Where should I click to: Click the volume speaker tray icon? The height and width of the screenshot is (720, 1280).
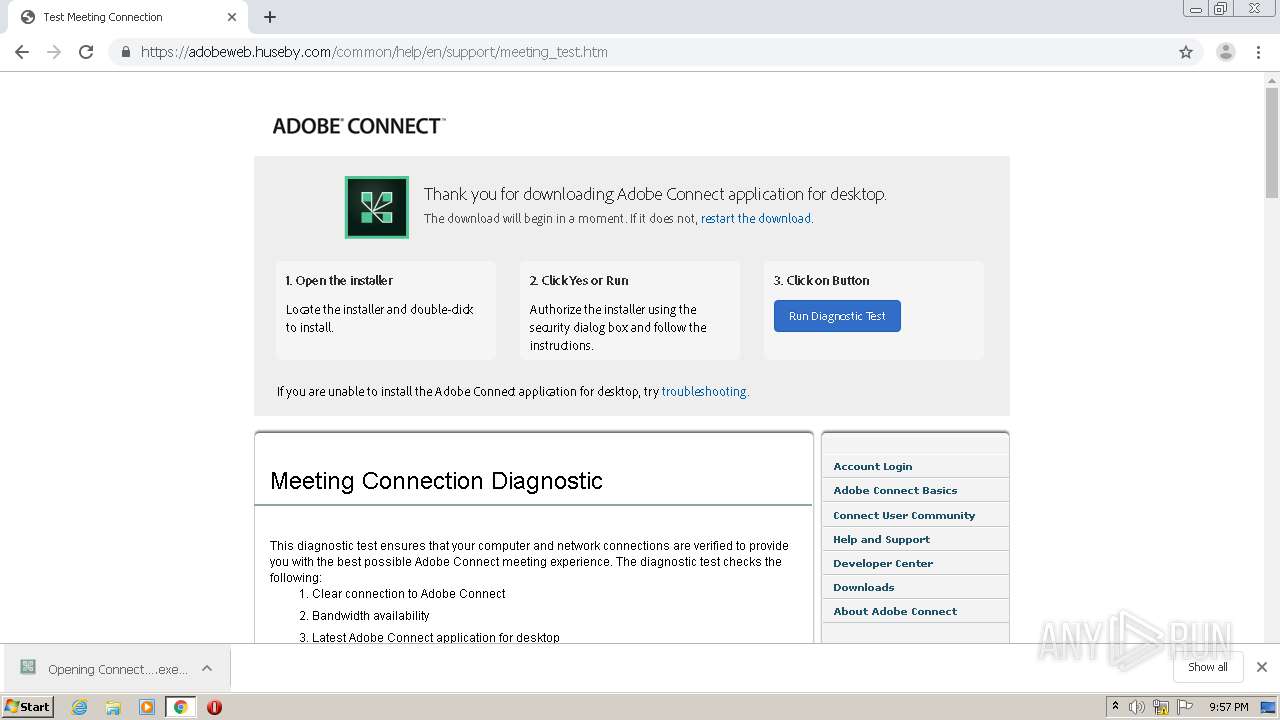[1137, 707]
